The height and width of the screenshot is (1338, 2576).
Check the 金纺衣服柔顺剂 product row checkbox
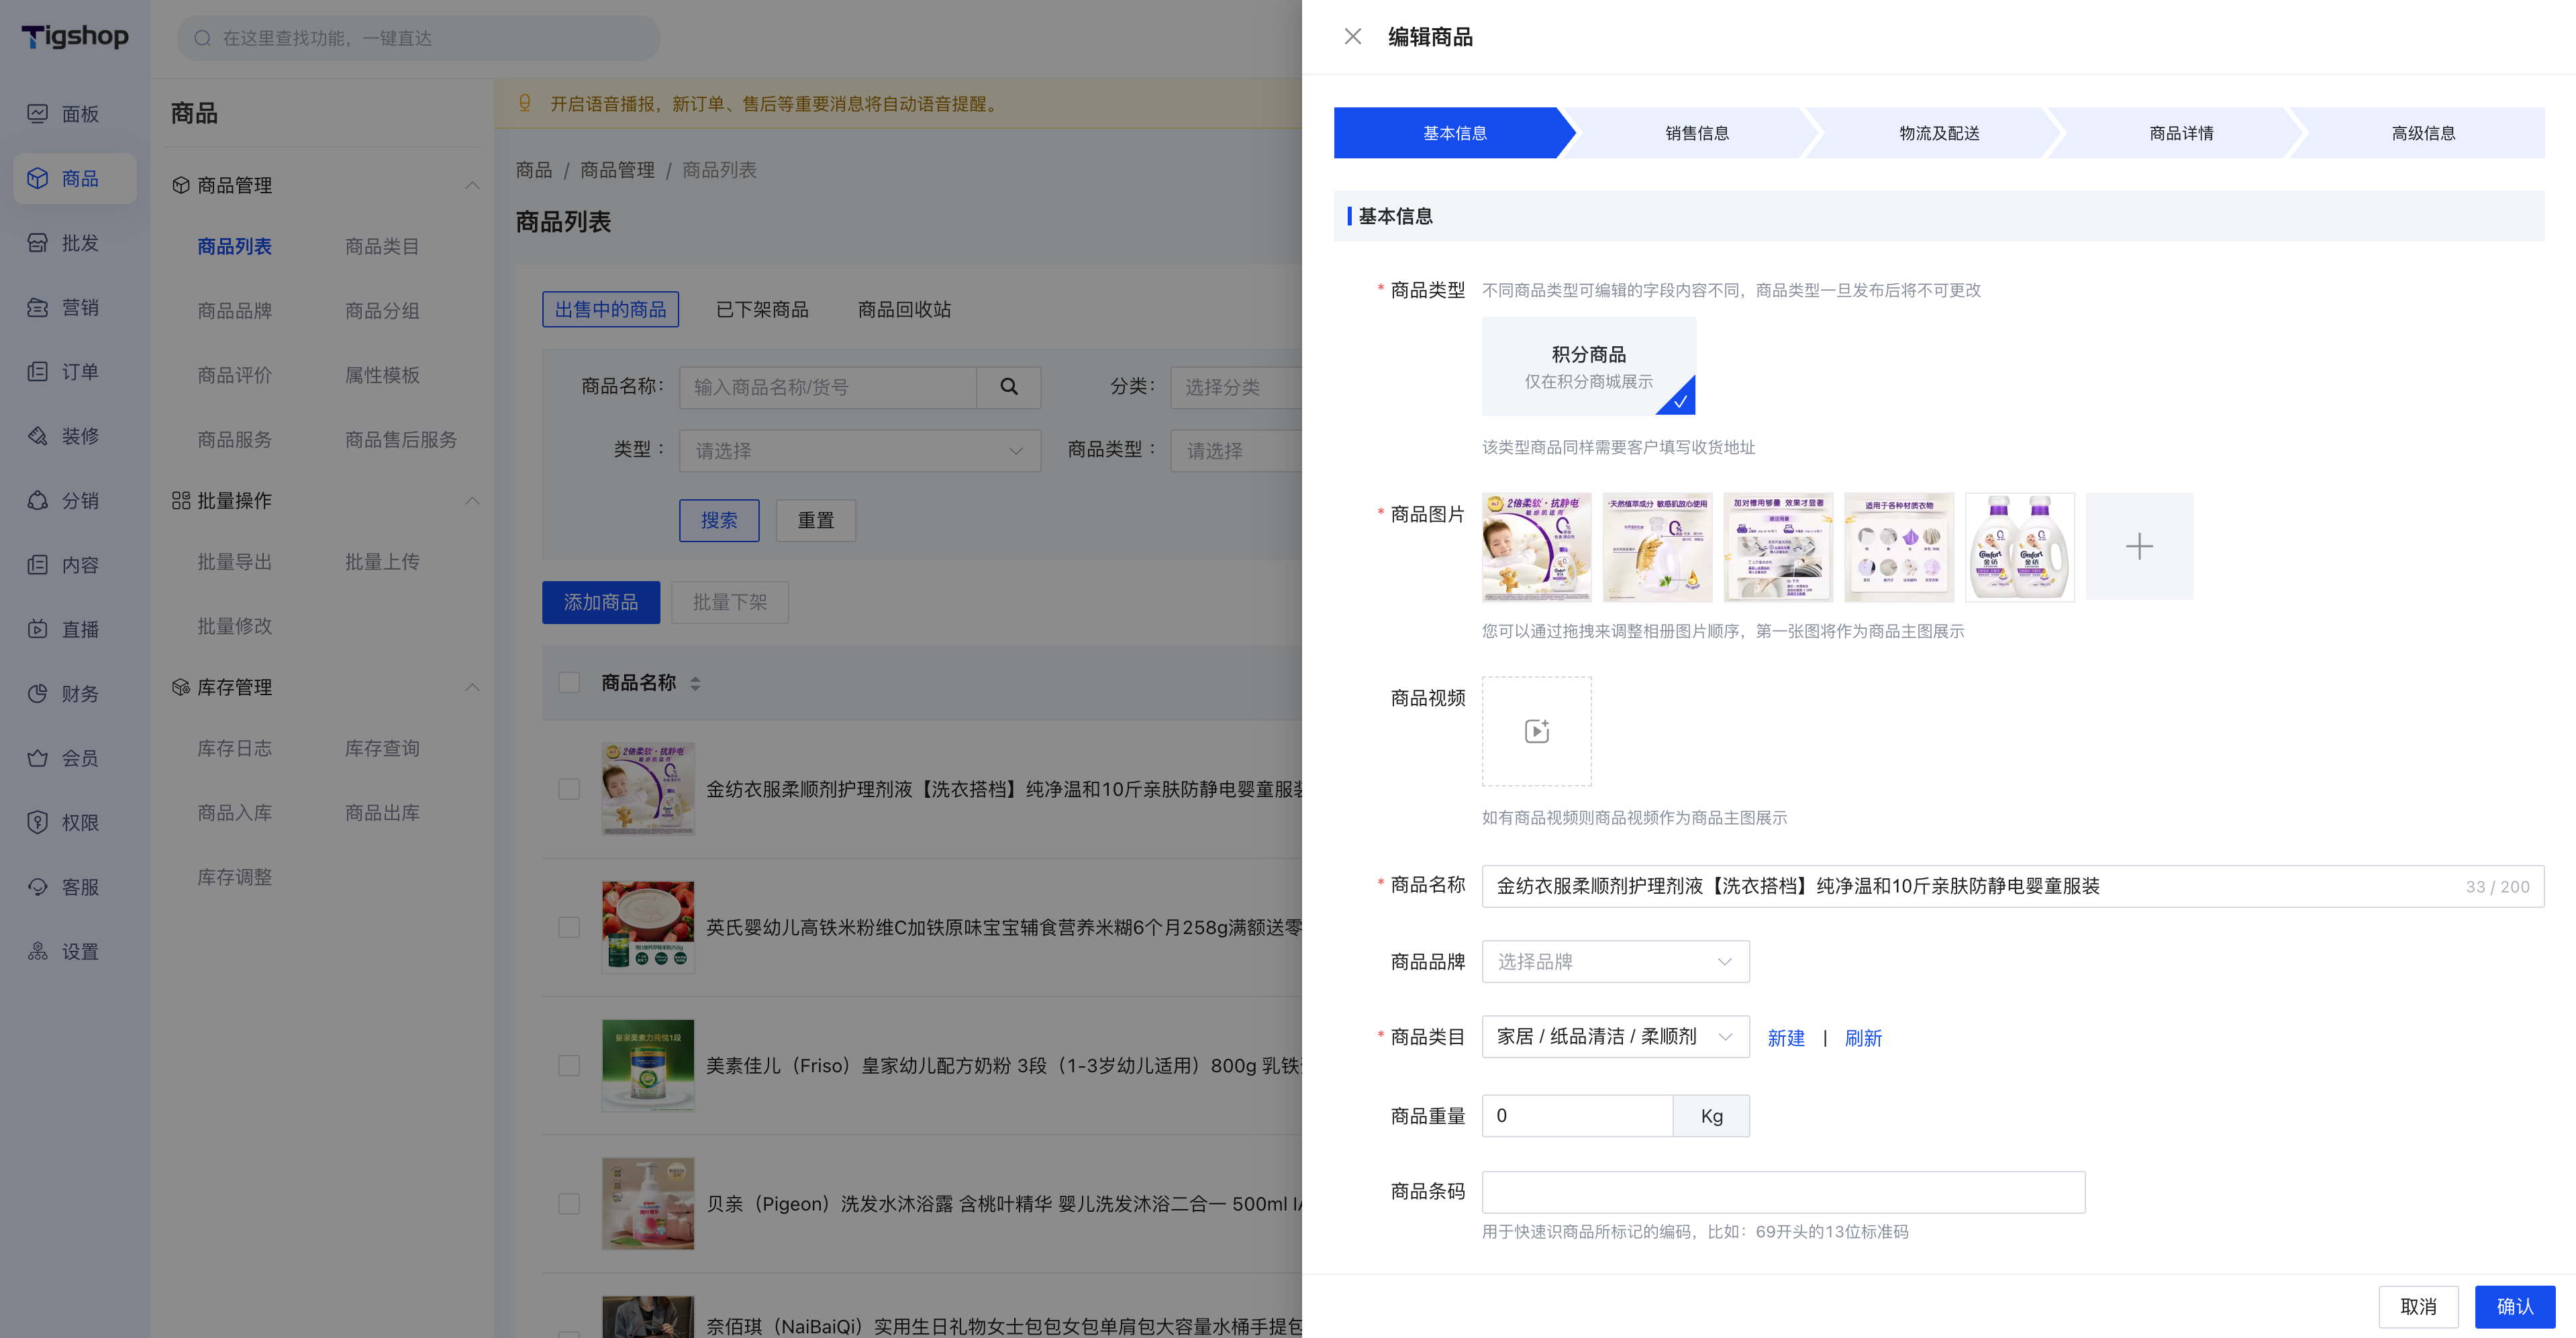point(569,789)
